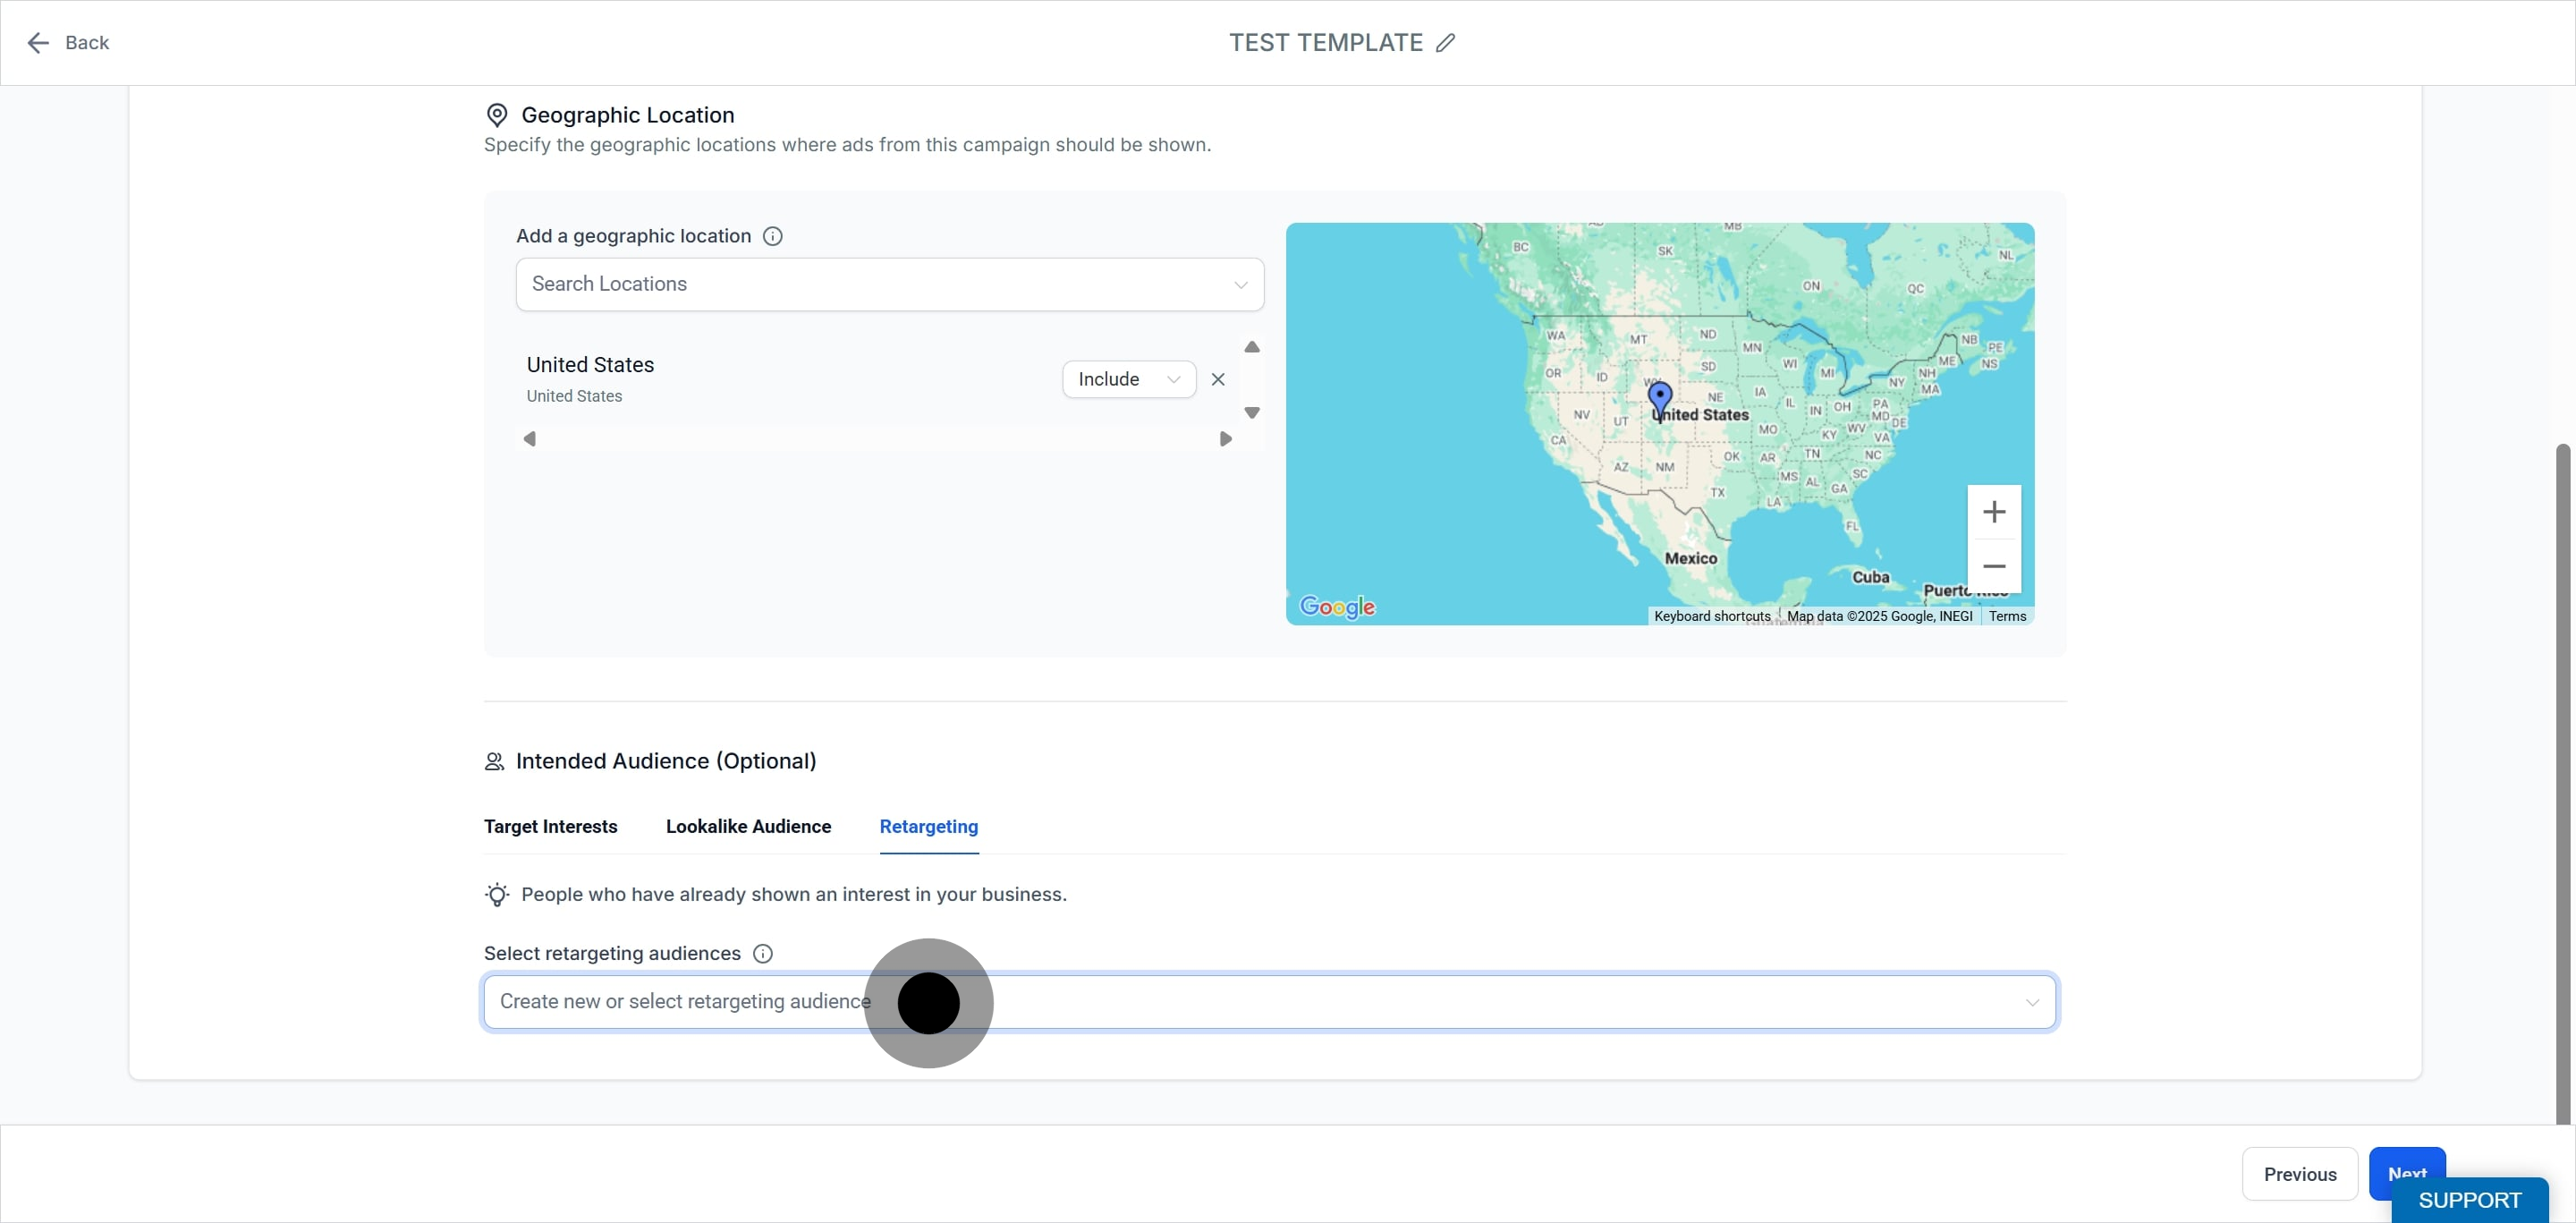Open info tooltip for Select retargeting audiences
Screen dimensions: 2576x1223
coord(762,954)
